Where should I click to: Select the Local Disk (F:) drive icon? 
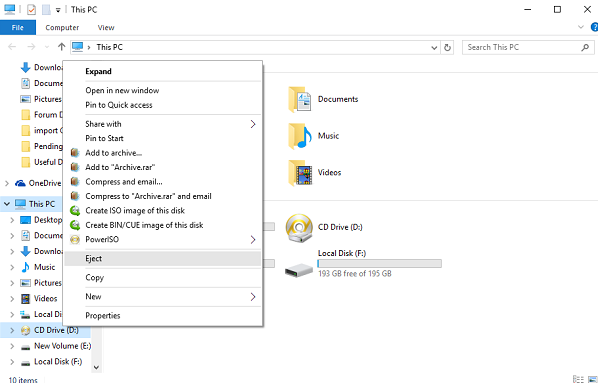[x=299, y=270]
